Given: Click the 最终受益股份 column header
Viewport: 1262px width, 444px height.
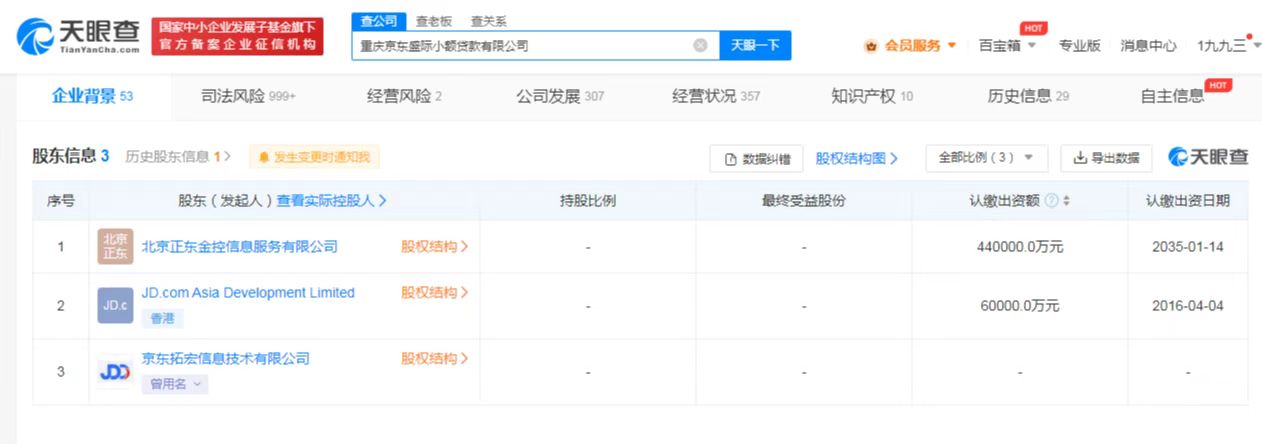Looking at the screenshot, I should click(x=804, y=200).
